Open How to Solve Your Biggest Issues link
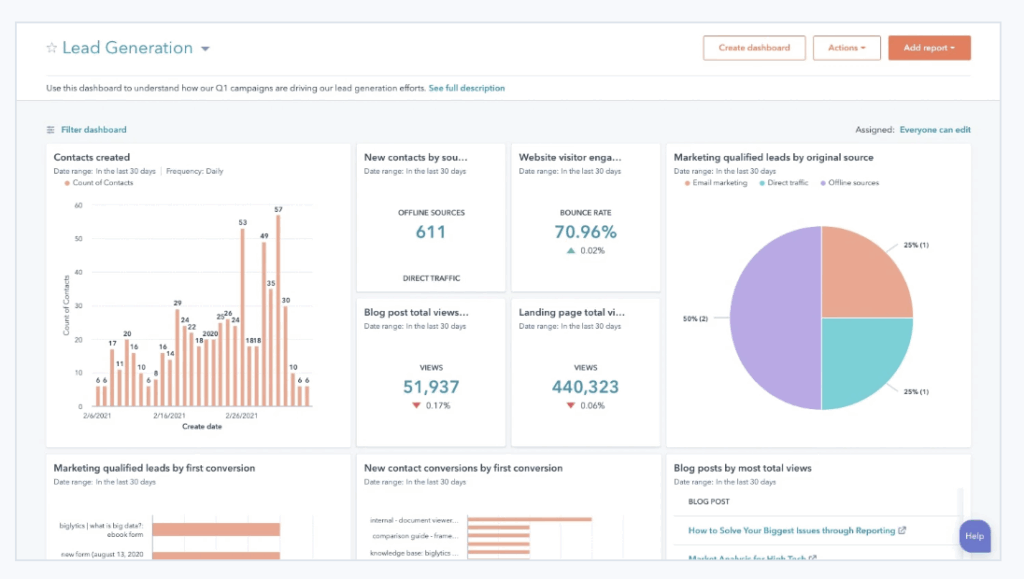Image resolution: width=1024 pixels, height=579 pixels. 792,531
